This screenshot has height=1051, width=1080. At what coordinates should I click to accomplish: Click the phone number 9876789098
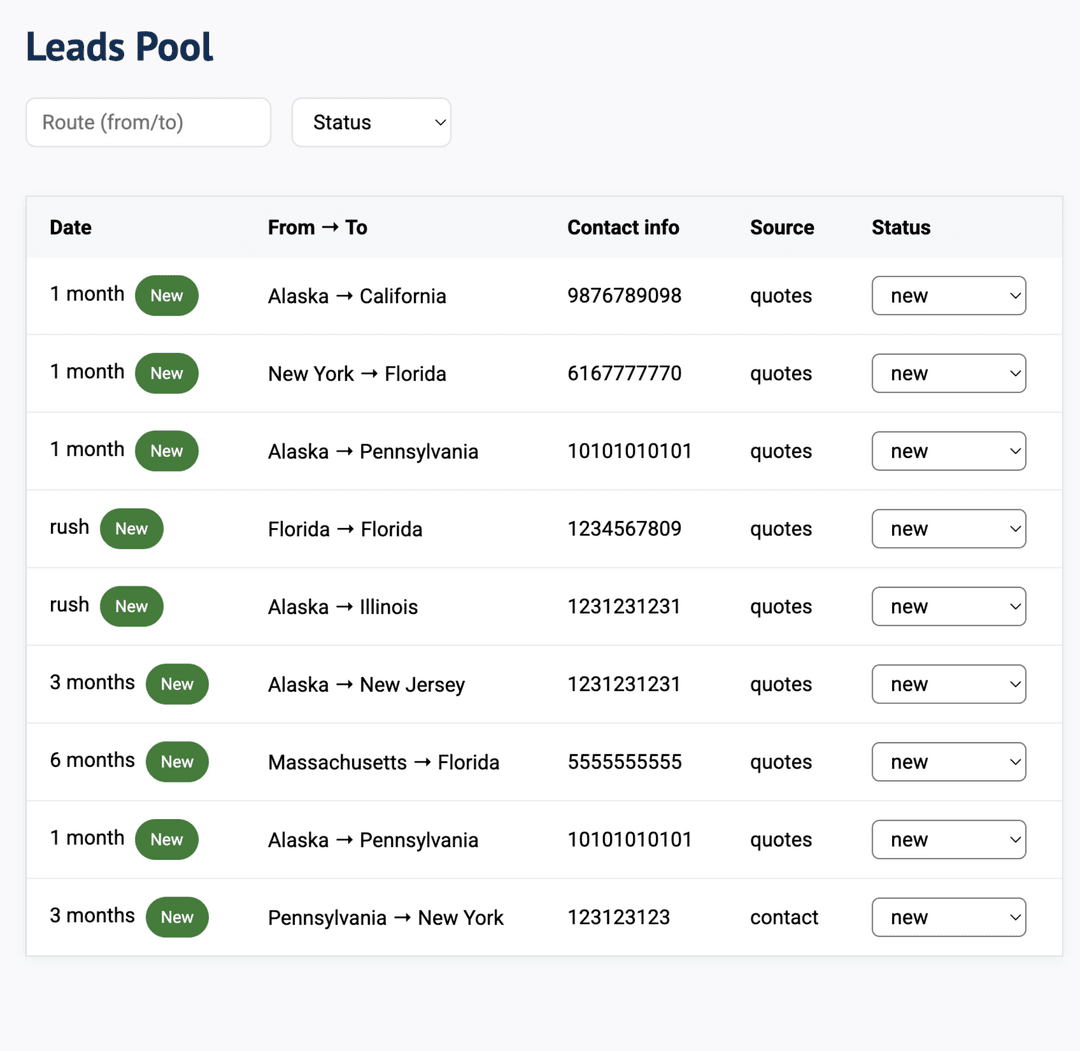point(624,295)
